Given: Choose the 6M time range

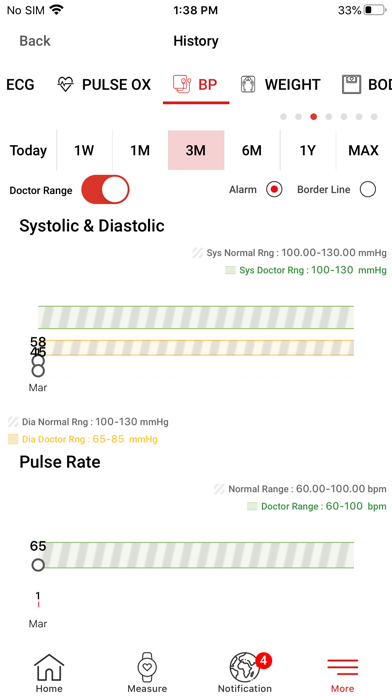Looking at the screenshot, I should [252, 150].
